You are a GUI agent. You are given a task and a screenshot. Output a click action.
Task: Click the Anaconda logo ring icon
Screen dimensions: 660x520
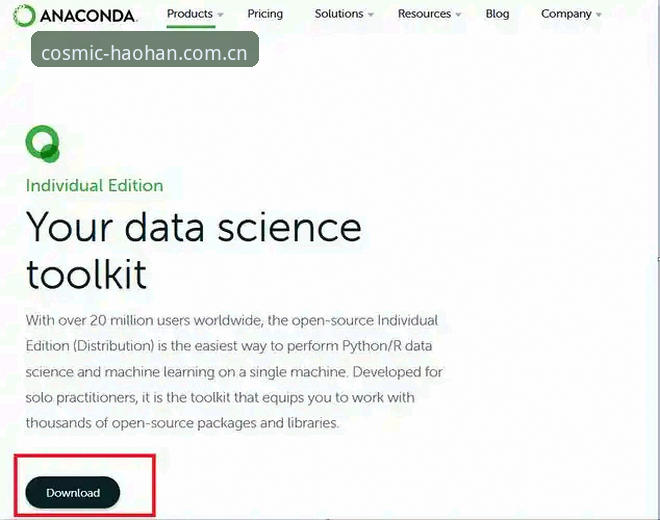click(24, 16)
